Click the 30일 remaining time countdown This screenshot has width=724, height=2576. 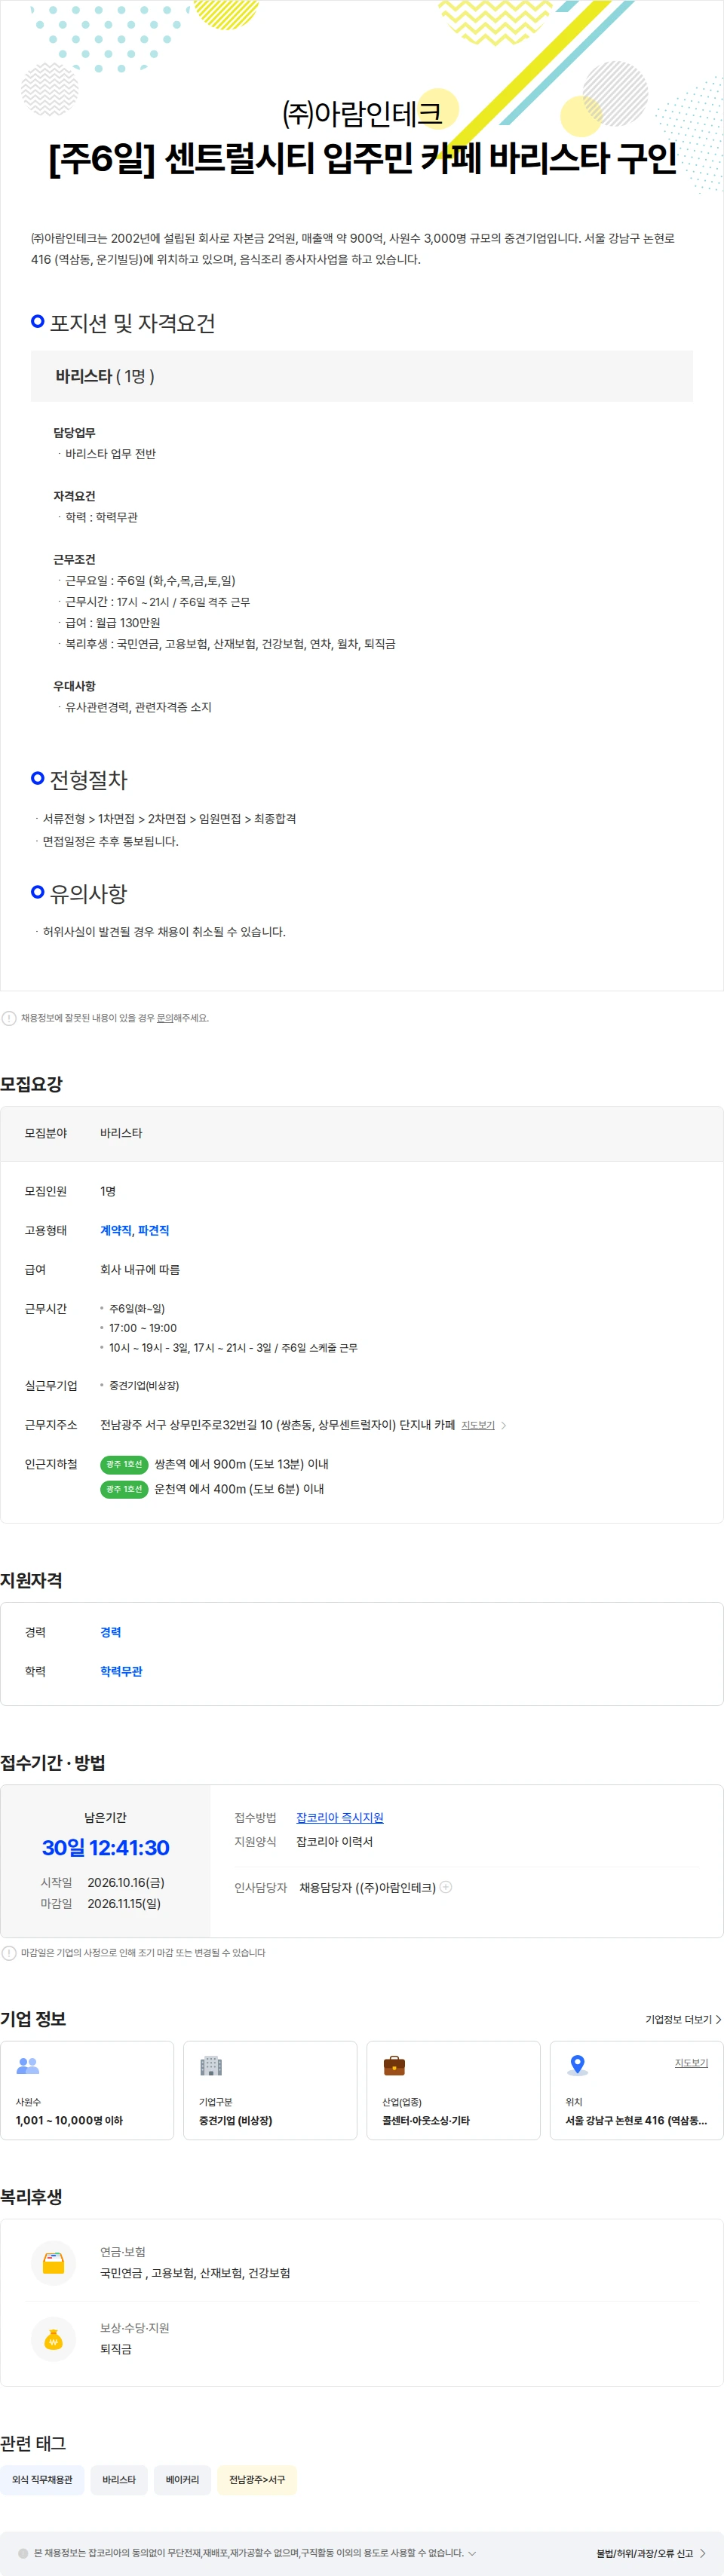click(x=106, y=1848)
